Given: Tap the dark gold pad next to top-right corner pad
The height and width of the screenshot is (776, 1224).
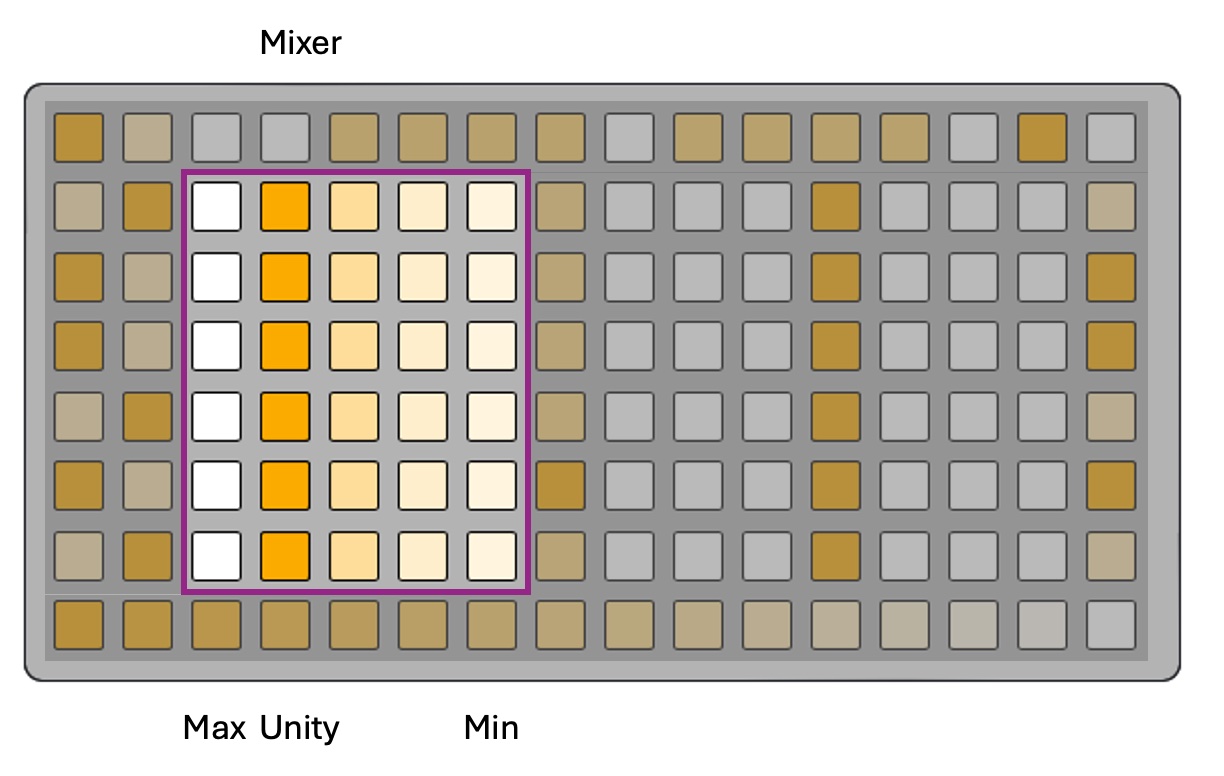Looking at the screenshot, I should [x=1042, y=138].
